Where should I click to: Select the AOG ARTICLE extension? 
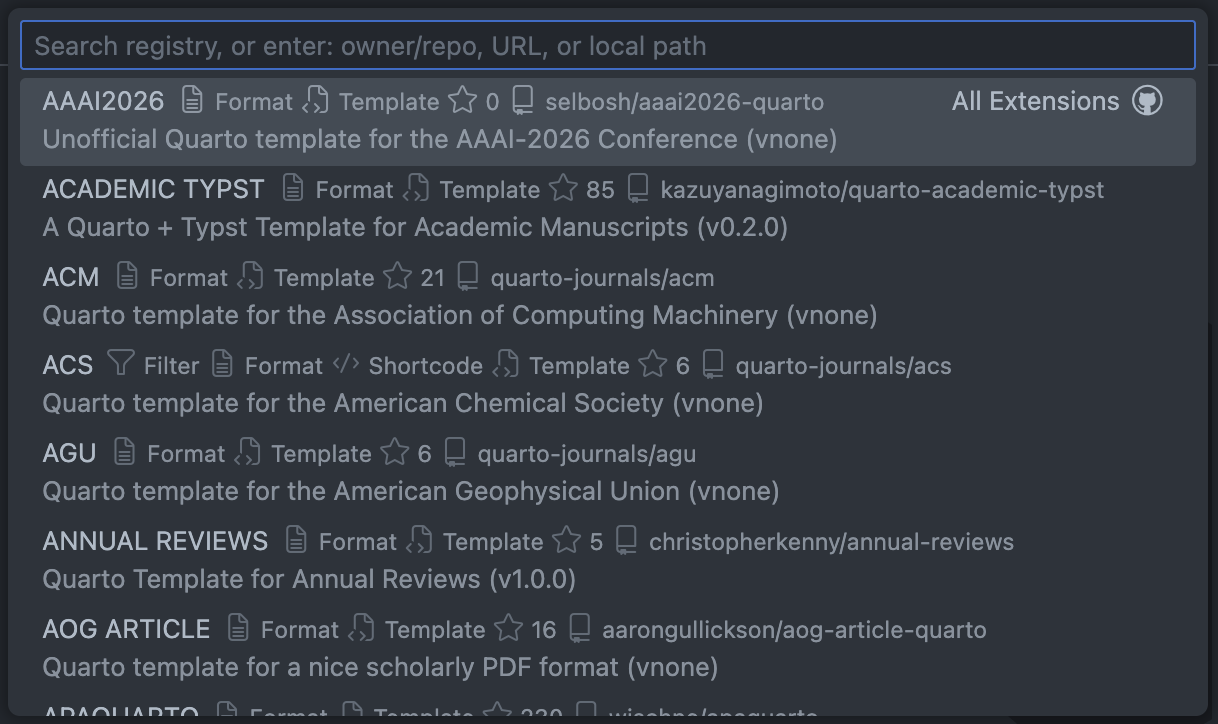pos(126,630)
